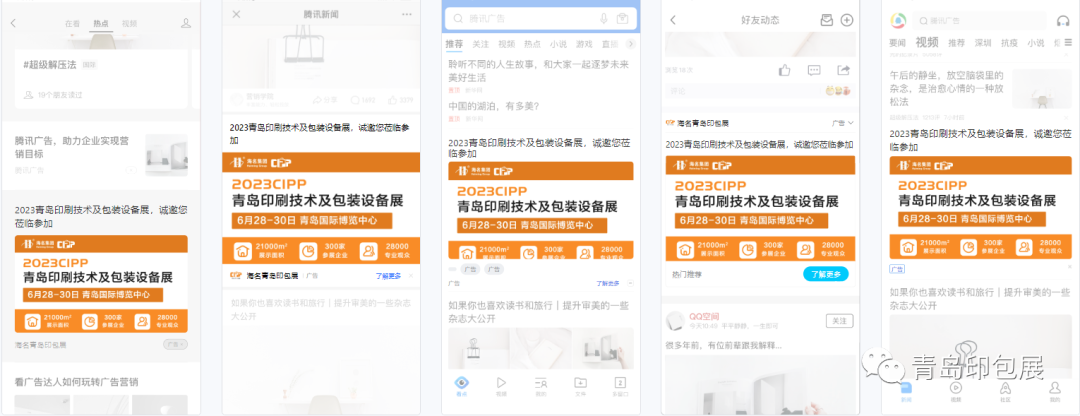Tap the comment icon showing 1692
1080x416 pixels.
(363, 101)
